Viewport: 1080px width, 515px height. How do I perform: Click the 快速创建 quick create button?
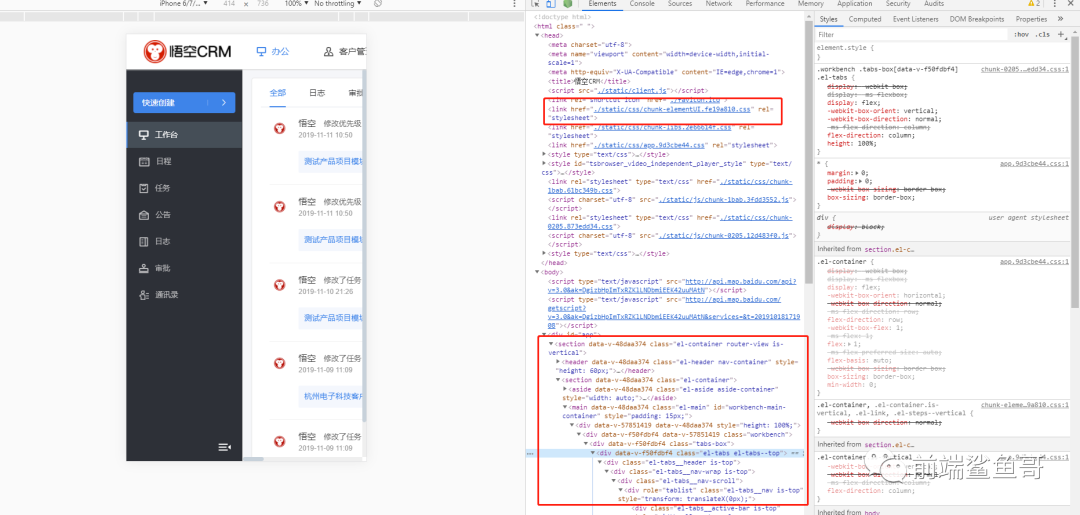point(183,102)
